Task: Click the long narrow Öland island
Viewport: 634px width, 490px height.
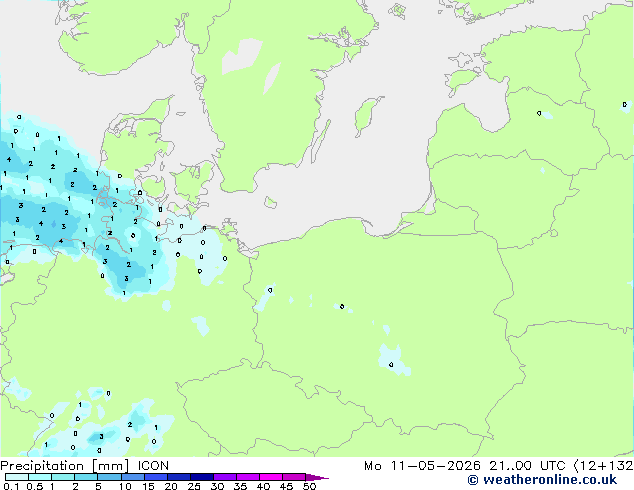Action: (321, 142)
